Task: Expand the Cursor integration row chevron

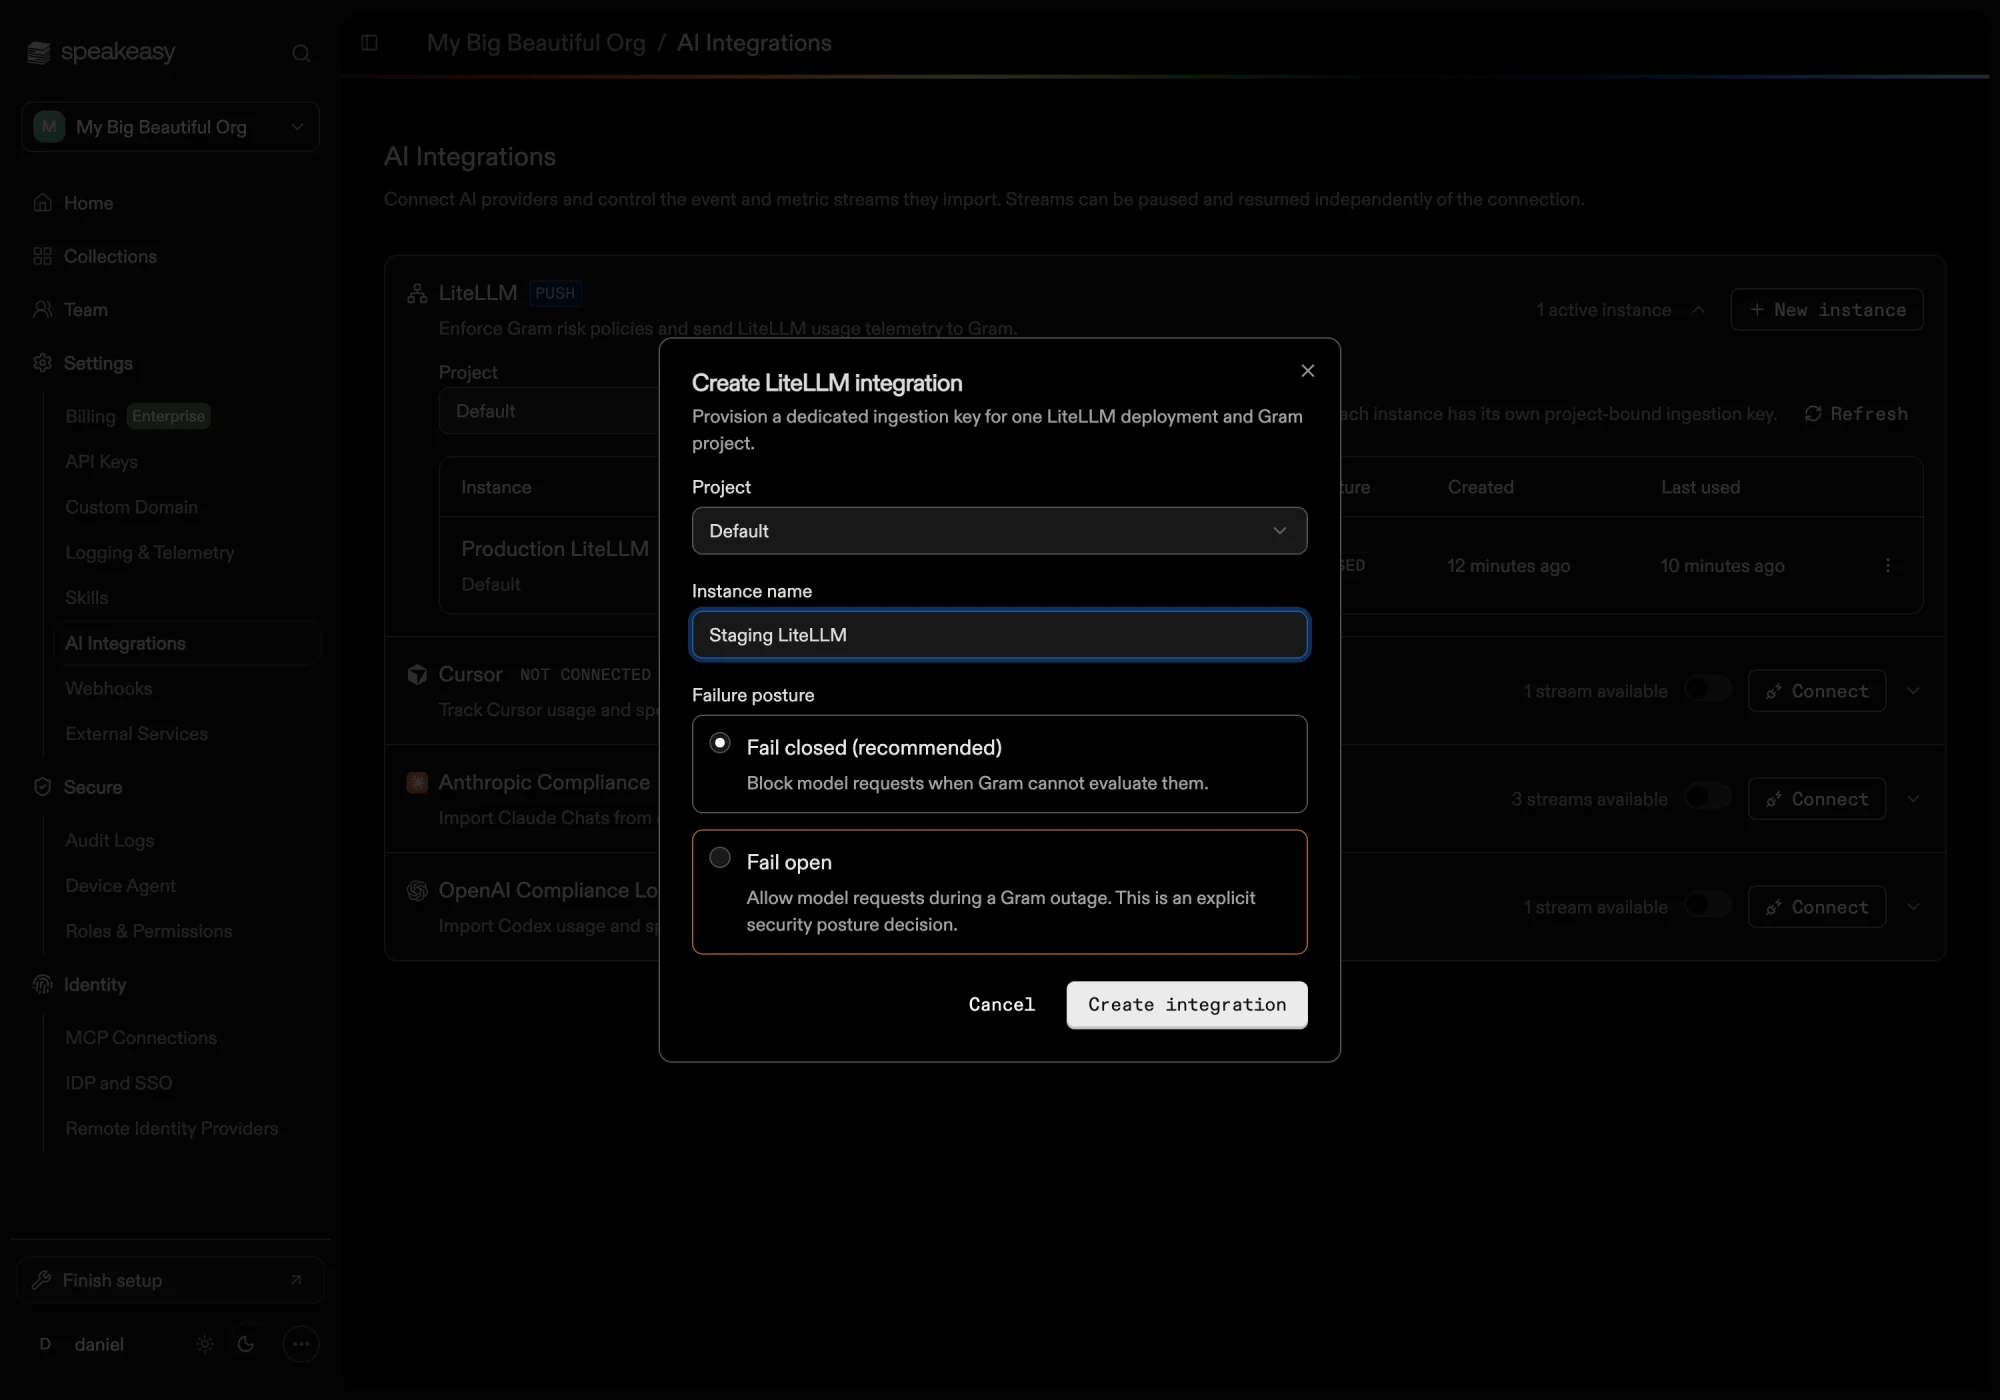Action: 1913,691
